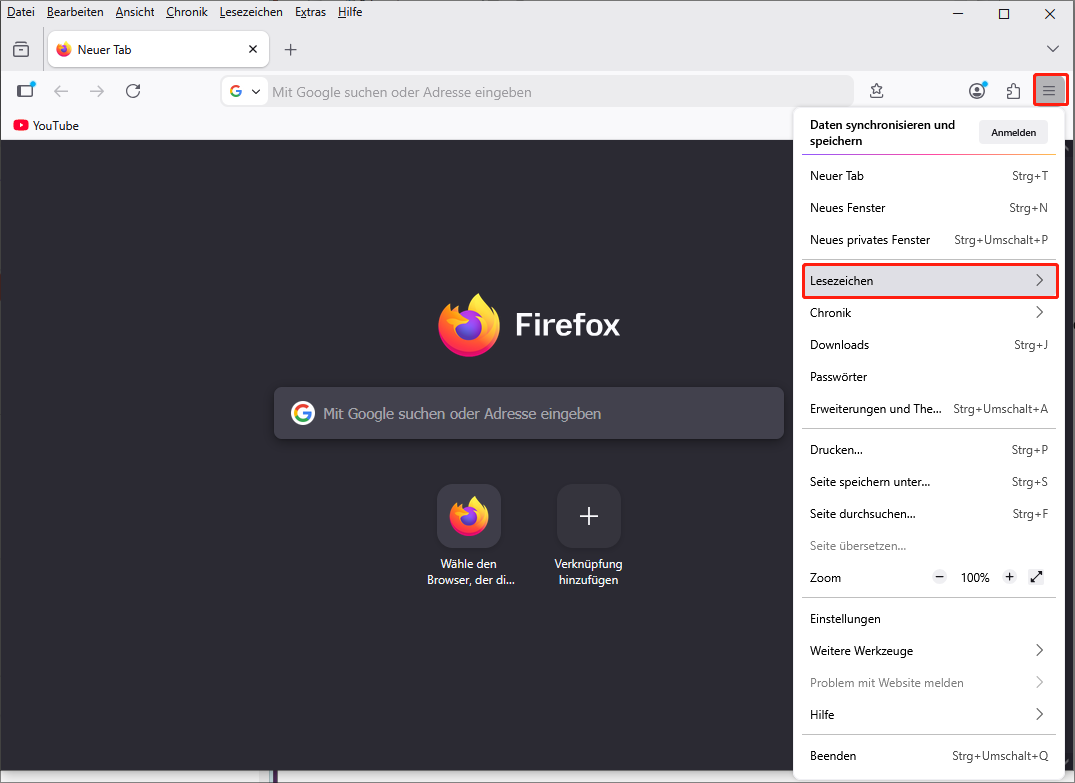This screenshot has width=1075, height=783.
Task: Reset zoom via the 100% label
Action: tap(974, 578)
